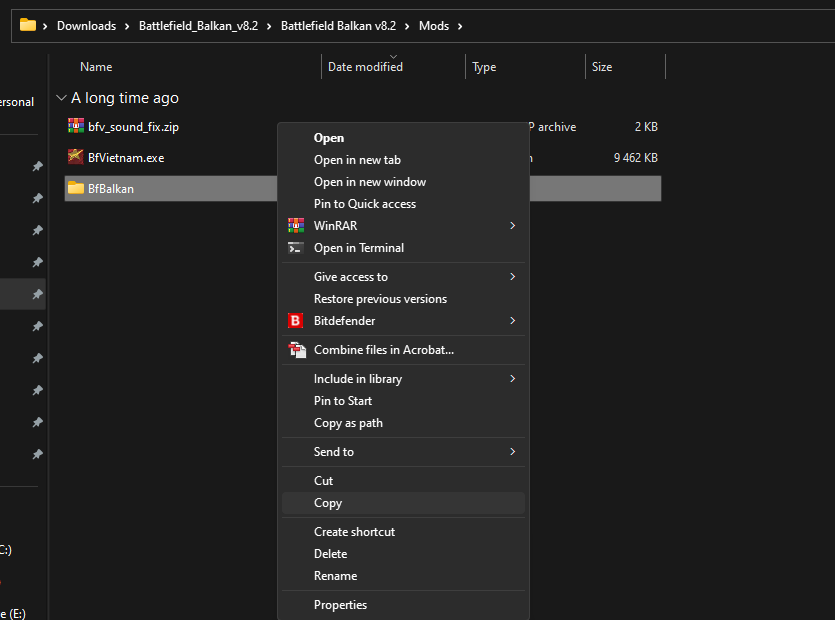Click the Open in Terminal icon
835x620 pixels.
(x=295, y=248)
